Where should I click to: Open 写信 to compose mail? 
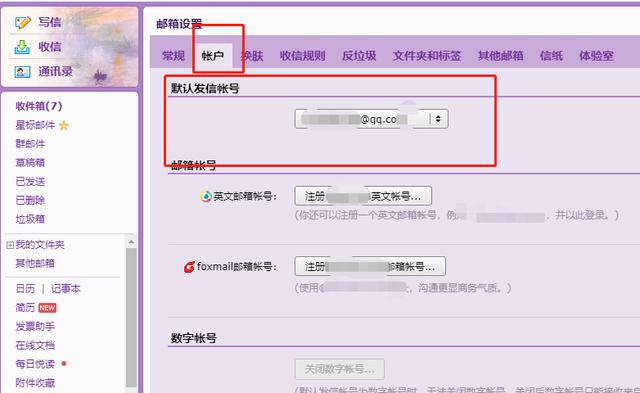(x=50, y=22)
